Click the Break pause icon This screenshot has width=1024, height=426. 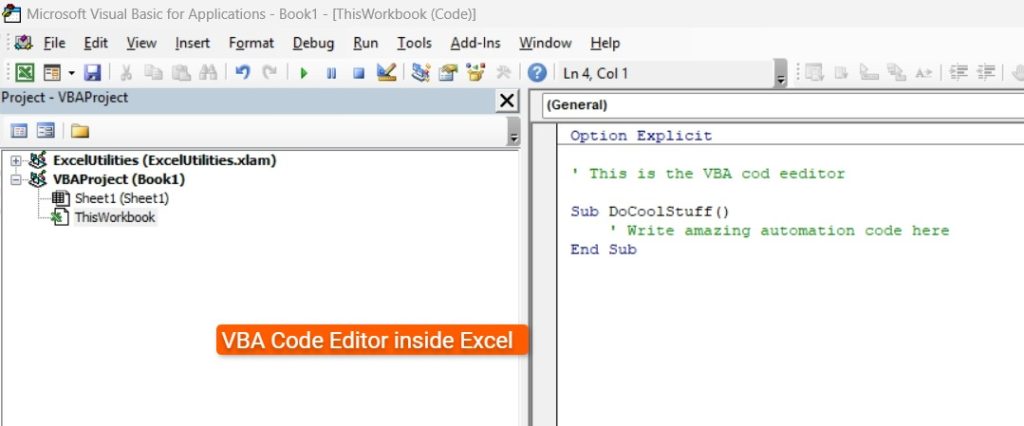tap(331, 73)
